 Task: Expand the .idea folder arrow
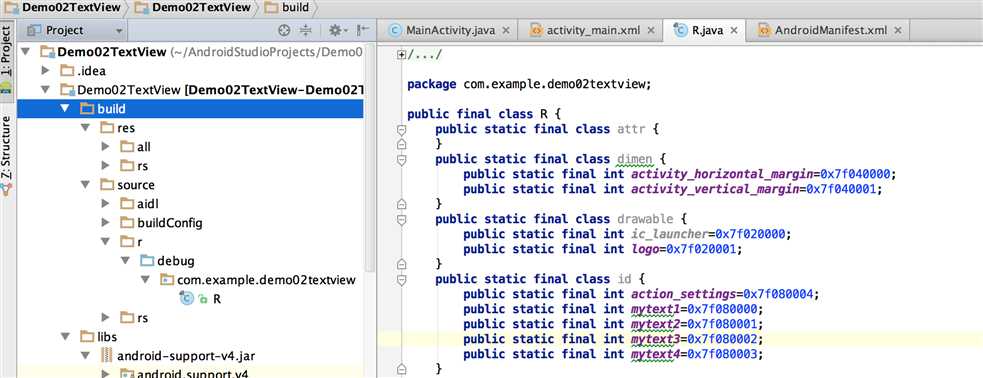click(45, 70)
